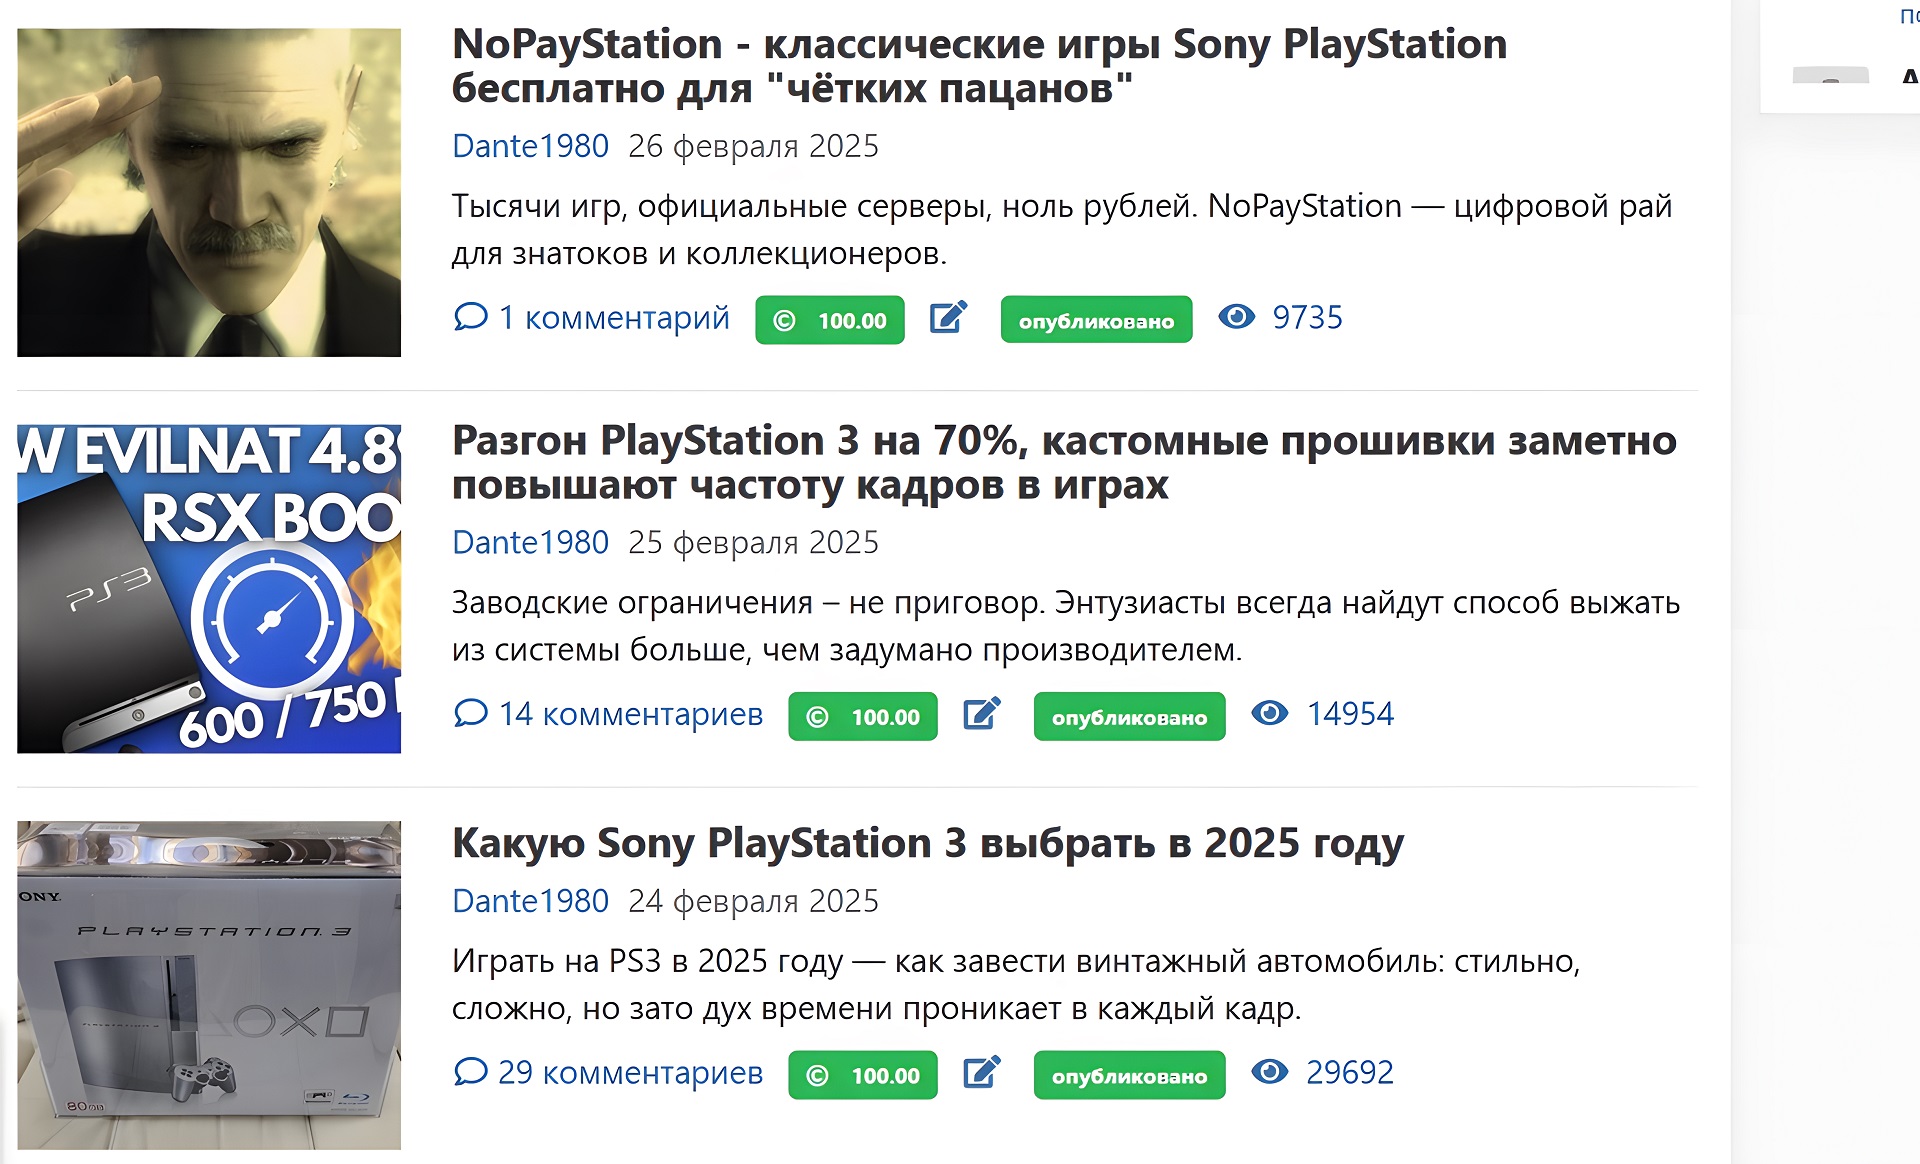
Task: Open 'Какую Sony PlayStation 3 выбрать' title
Action: coord(927,843)
